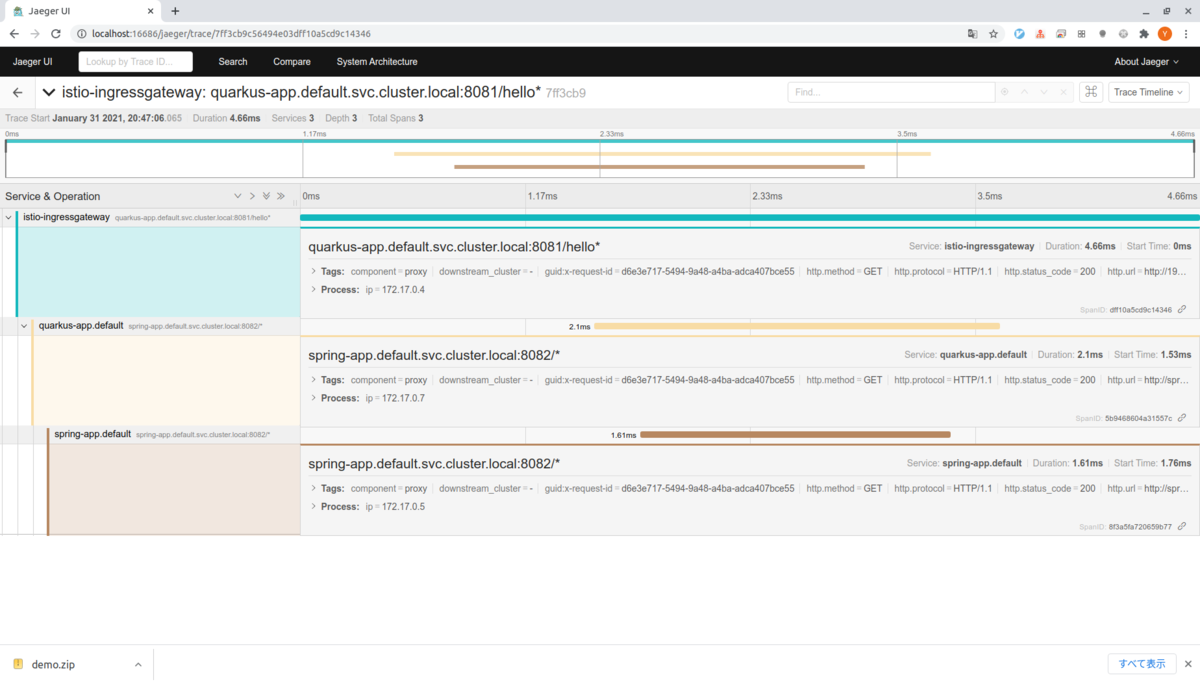Select the quarkus-app.default span row
The width and height of the screenshot is (1200, 684).
[x=600, y=326]
